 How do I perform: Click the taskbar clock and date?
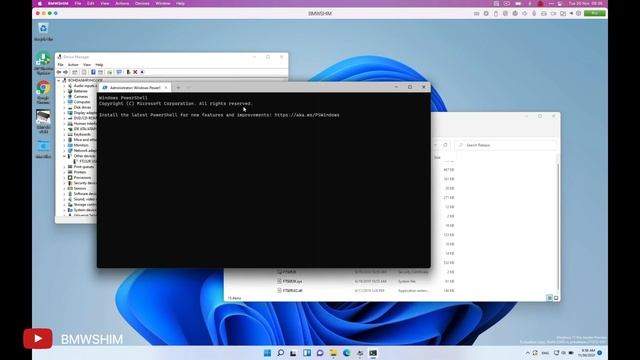[588, 353]
